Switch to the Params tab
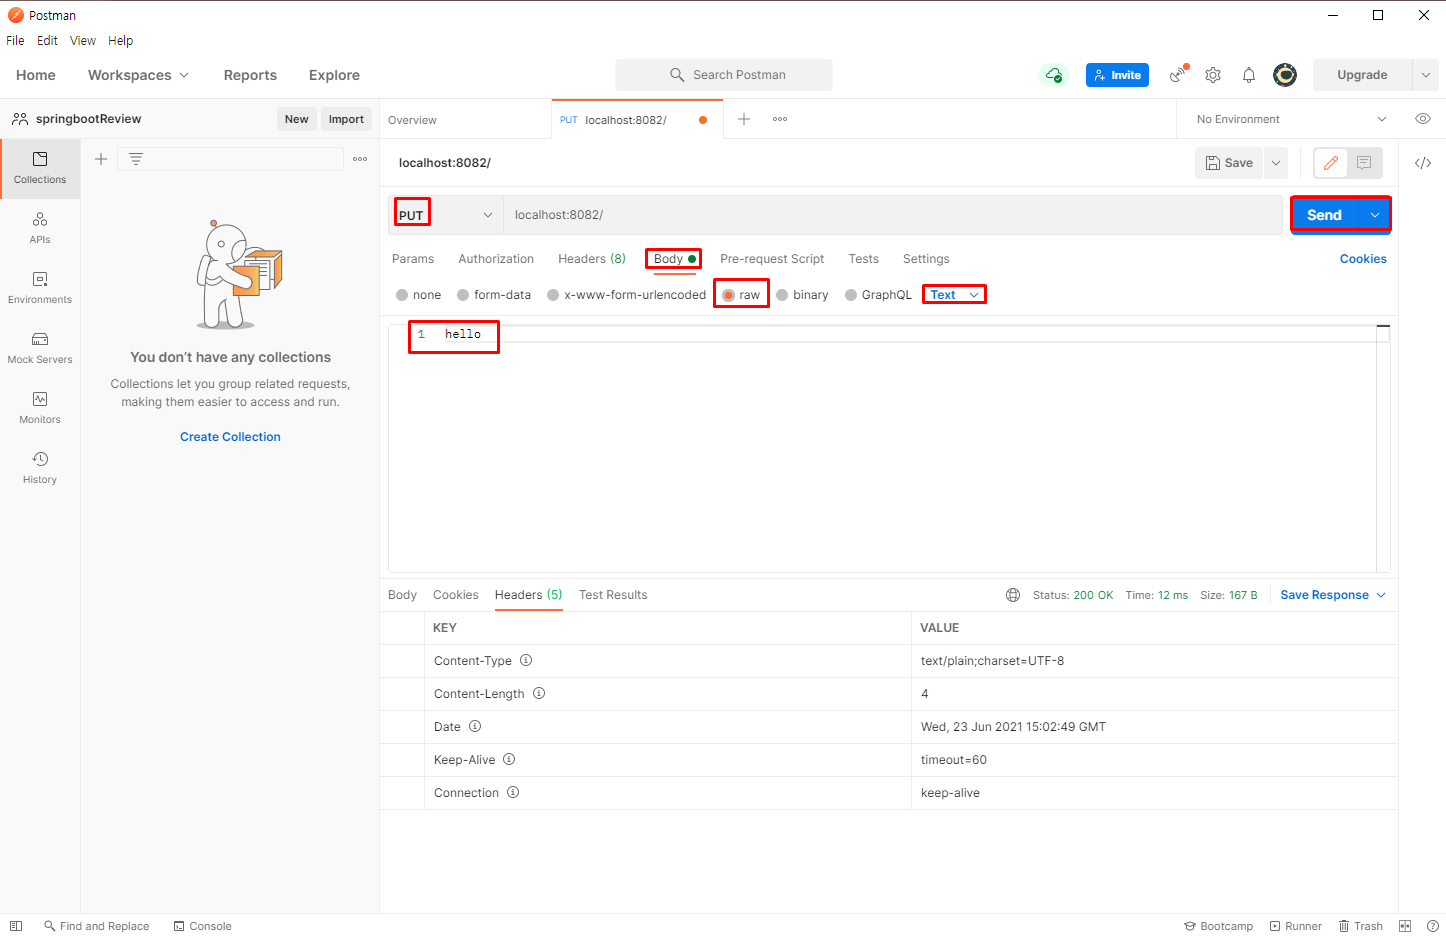1446x938 pixels. point(413,259)
